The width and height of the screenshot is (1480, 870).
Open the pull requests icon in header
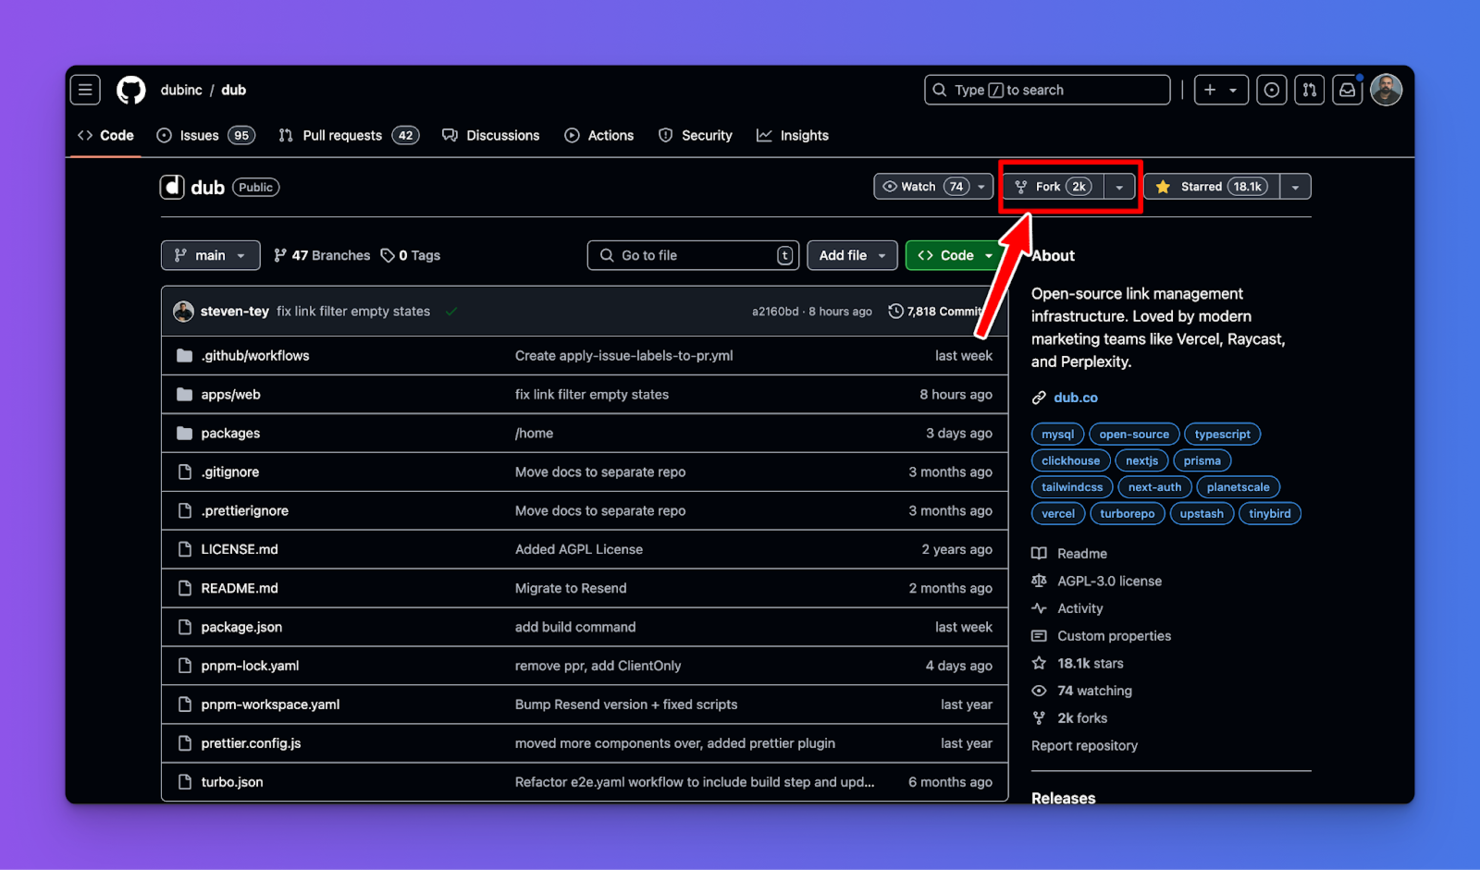click(x=1308, y=89)
